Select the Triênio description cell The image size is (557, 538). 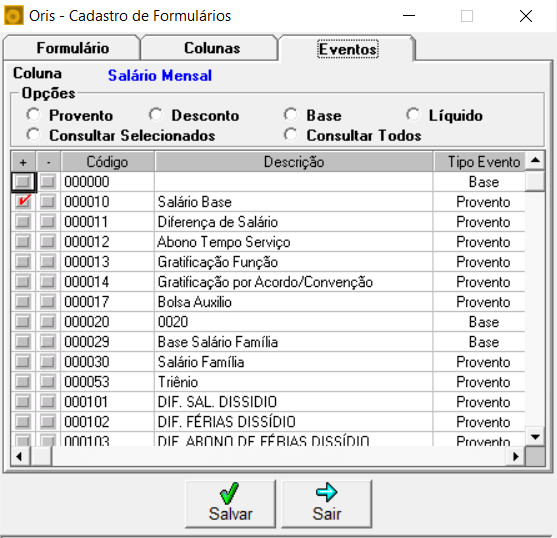pos(294,382)
